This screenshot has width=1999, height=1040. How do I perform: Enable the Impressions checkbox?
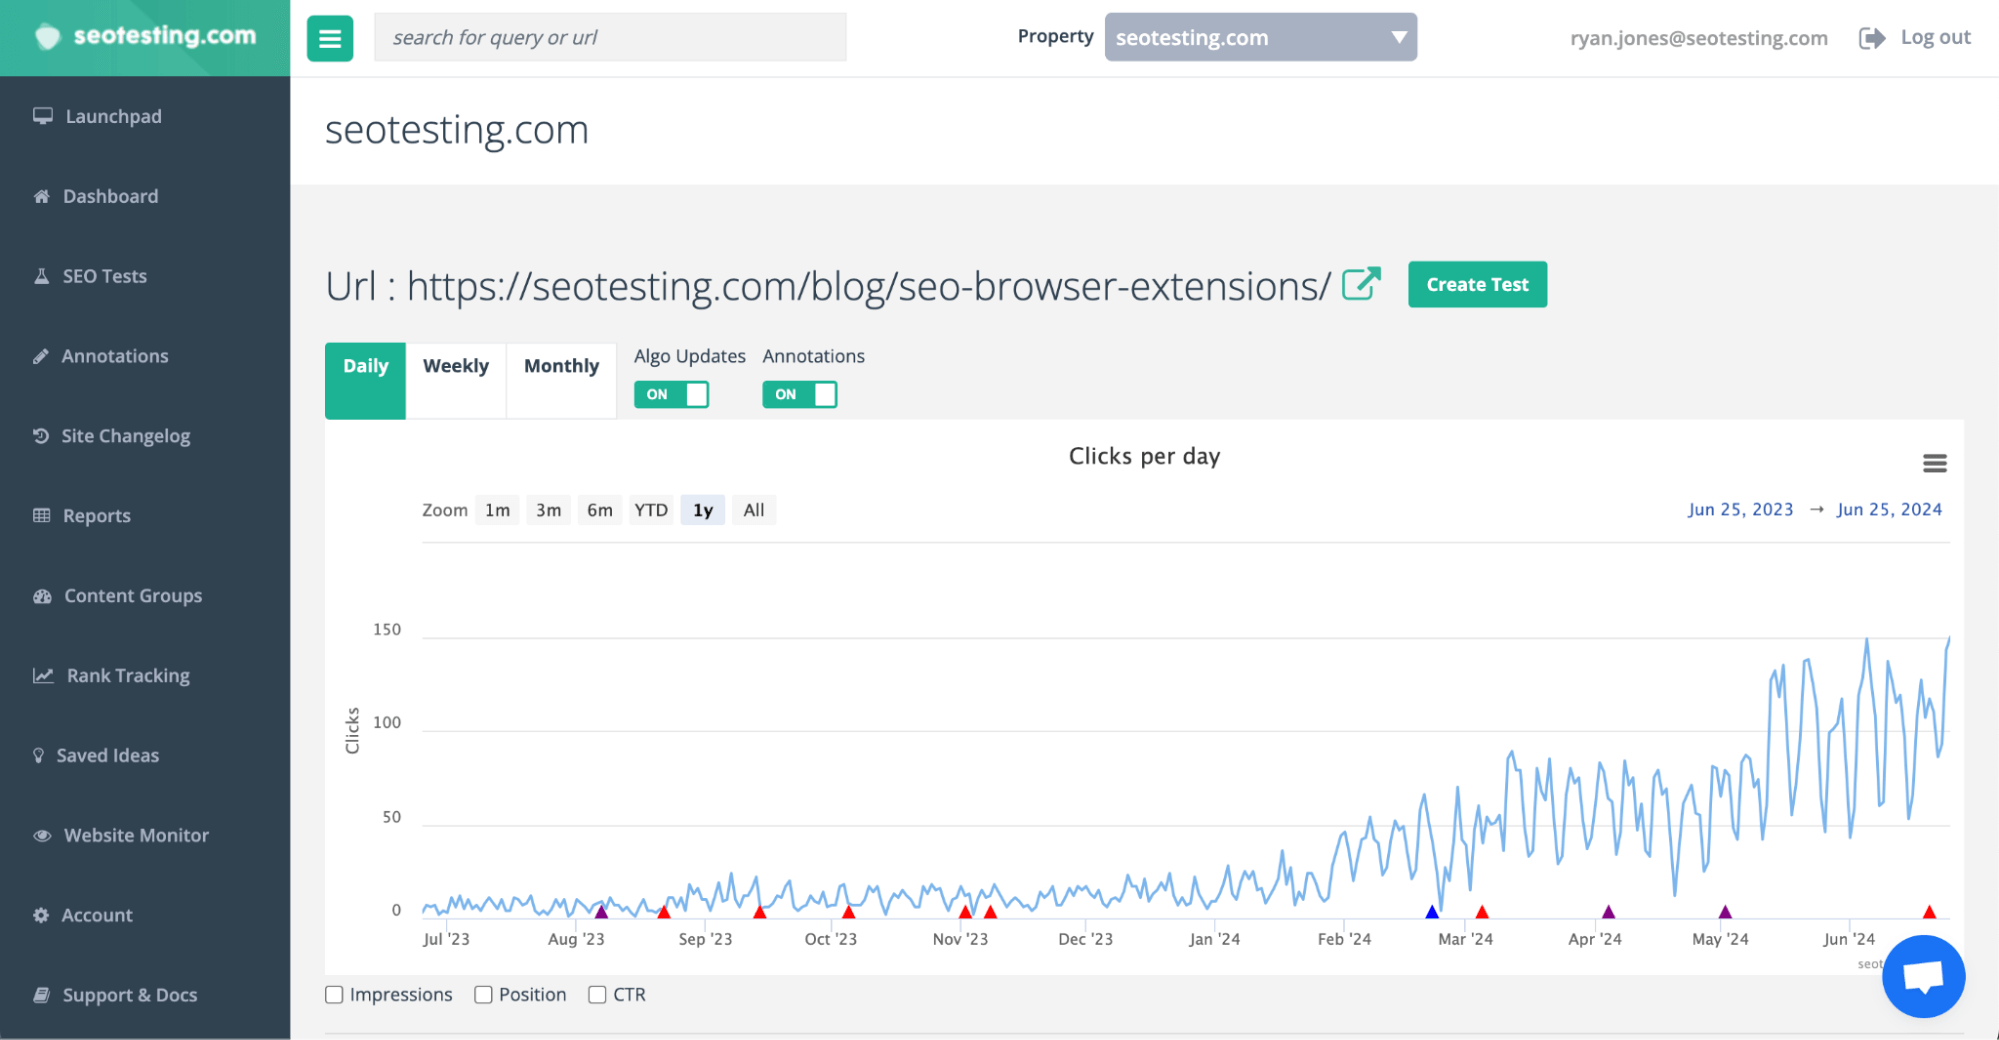334,995
